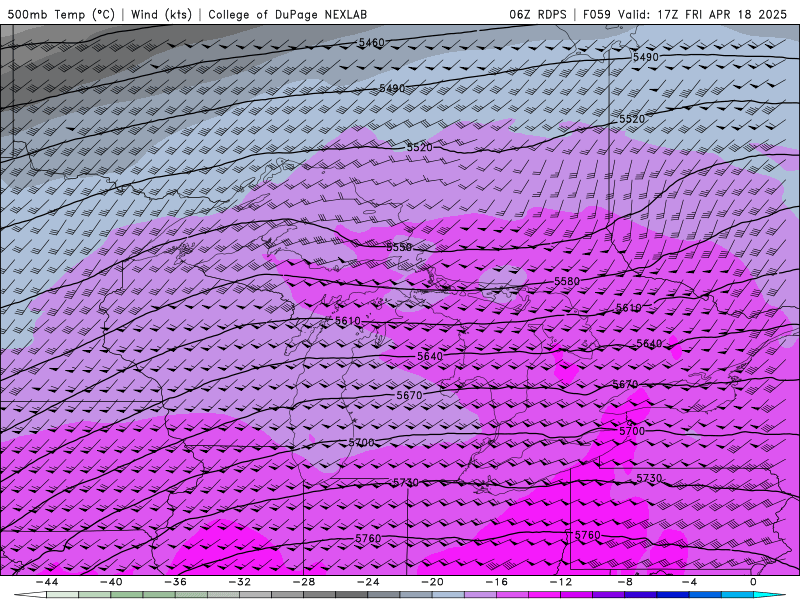Click the -24 colorbar tick label

click(x=368, y=582)
